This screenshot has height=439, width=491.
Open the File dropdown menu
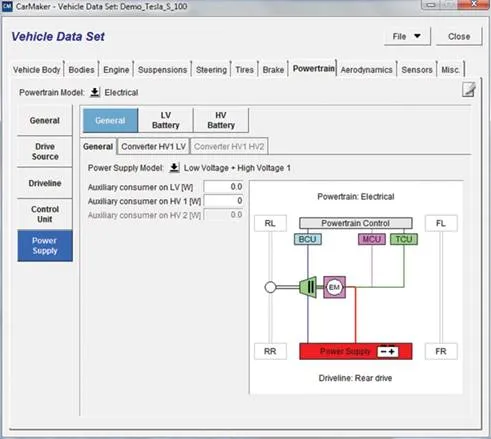(407, 36)
